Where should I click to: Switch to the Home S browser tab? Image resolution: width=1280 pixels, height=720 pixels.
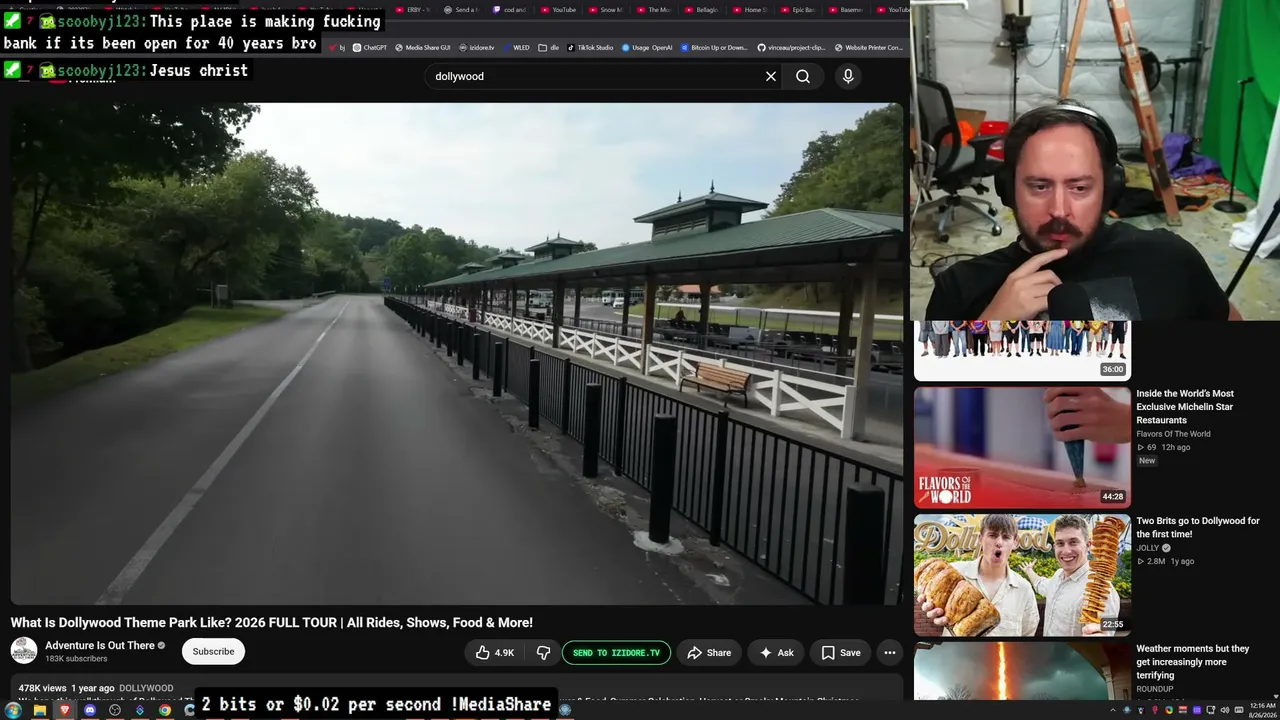(x=750, y=10)
